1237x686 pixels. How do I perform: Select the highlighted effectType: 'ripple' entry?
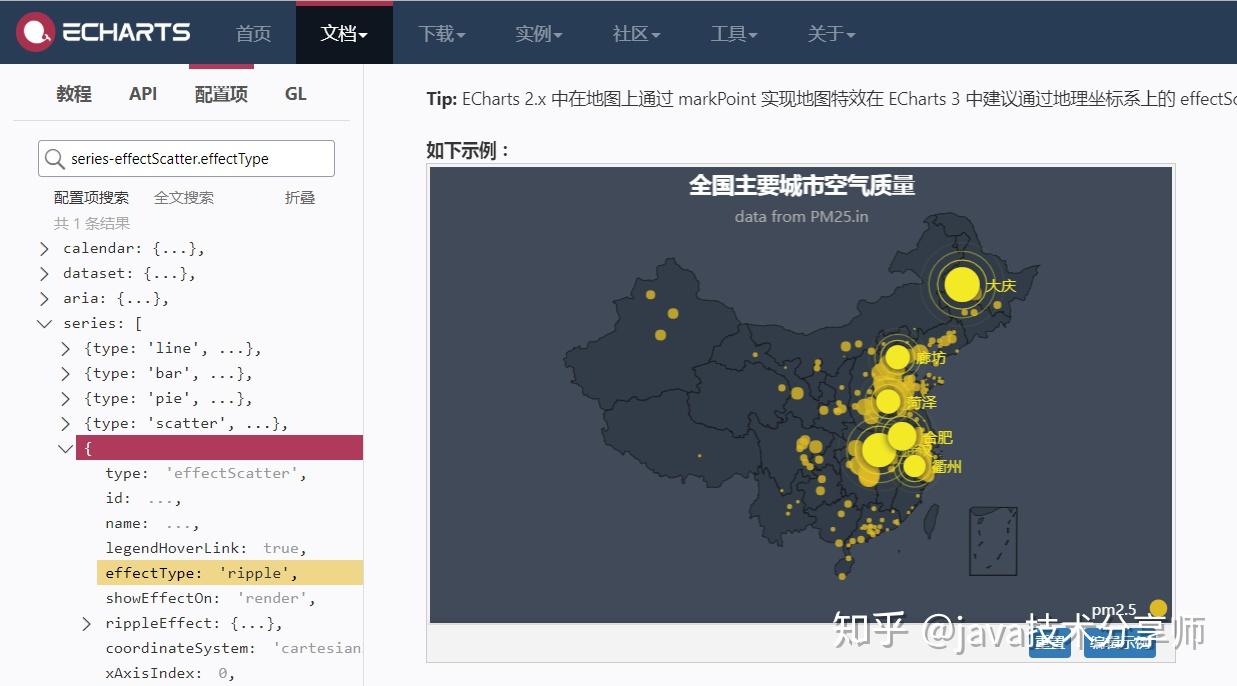pyautogui.click(x=200, y=572)
